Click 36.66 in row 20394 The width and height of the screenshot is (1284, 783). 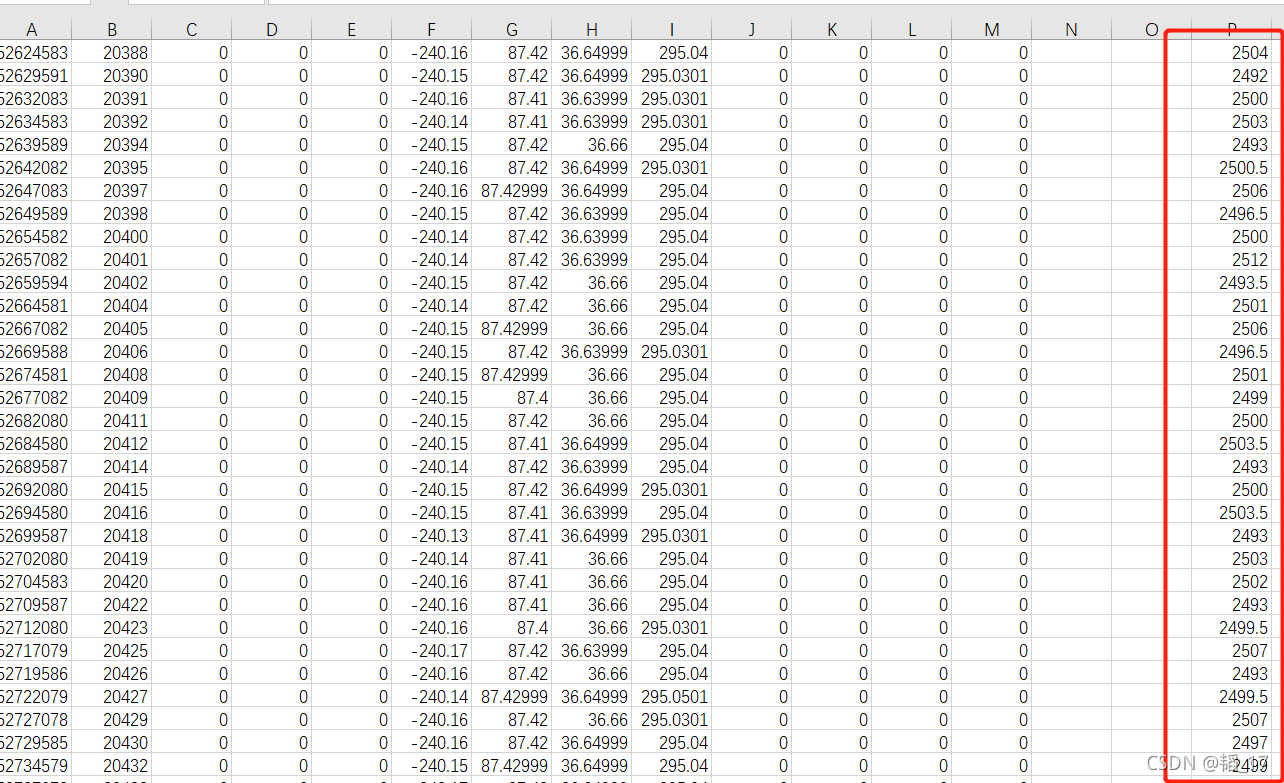[x=591, y=144]
